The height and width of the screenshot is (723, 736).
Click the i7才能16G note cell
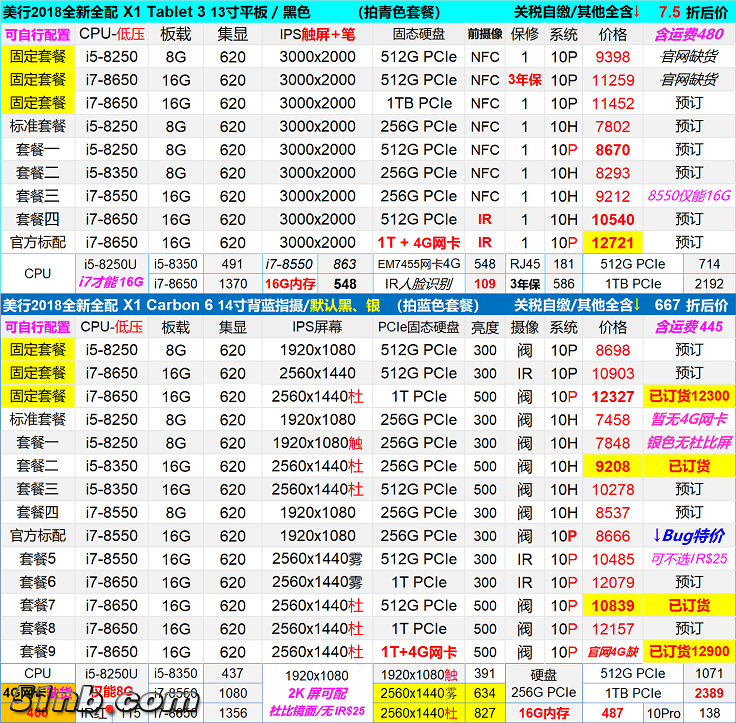[111, 284]
